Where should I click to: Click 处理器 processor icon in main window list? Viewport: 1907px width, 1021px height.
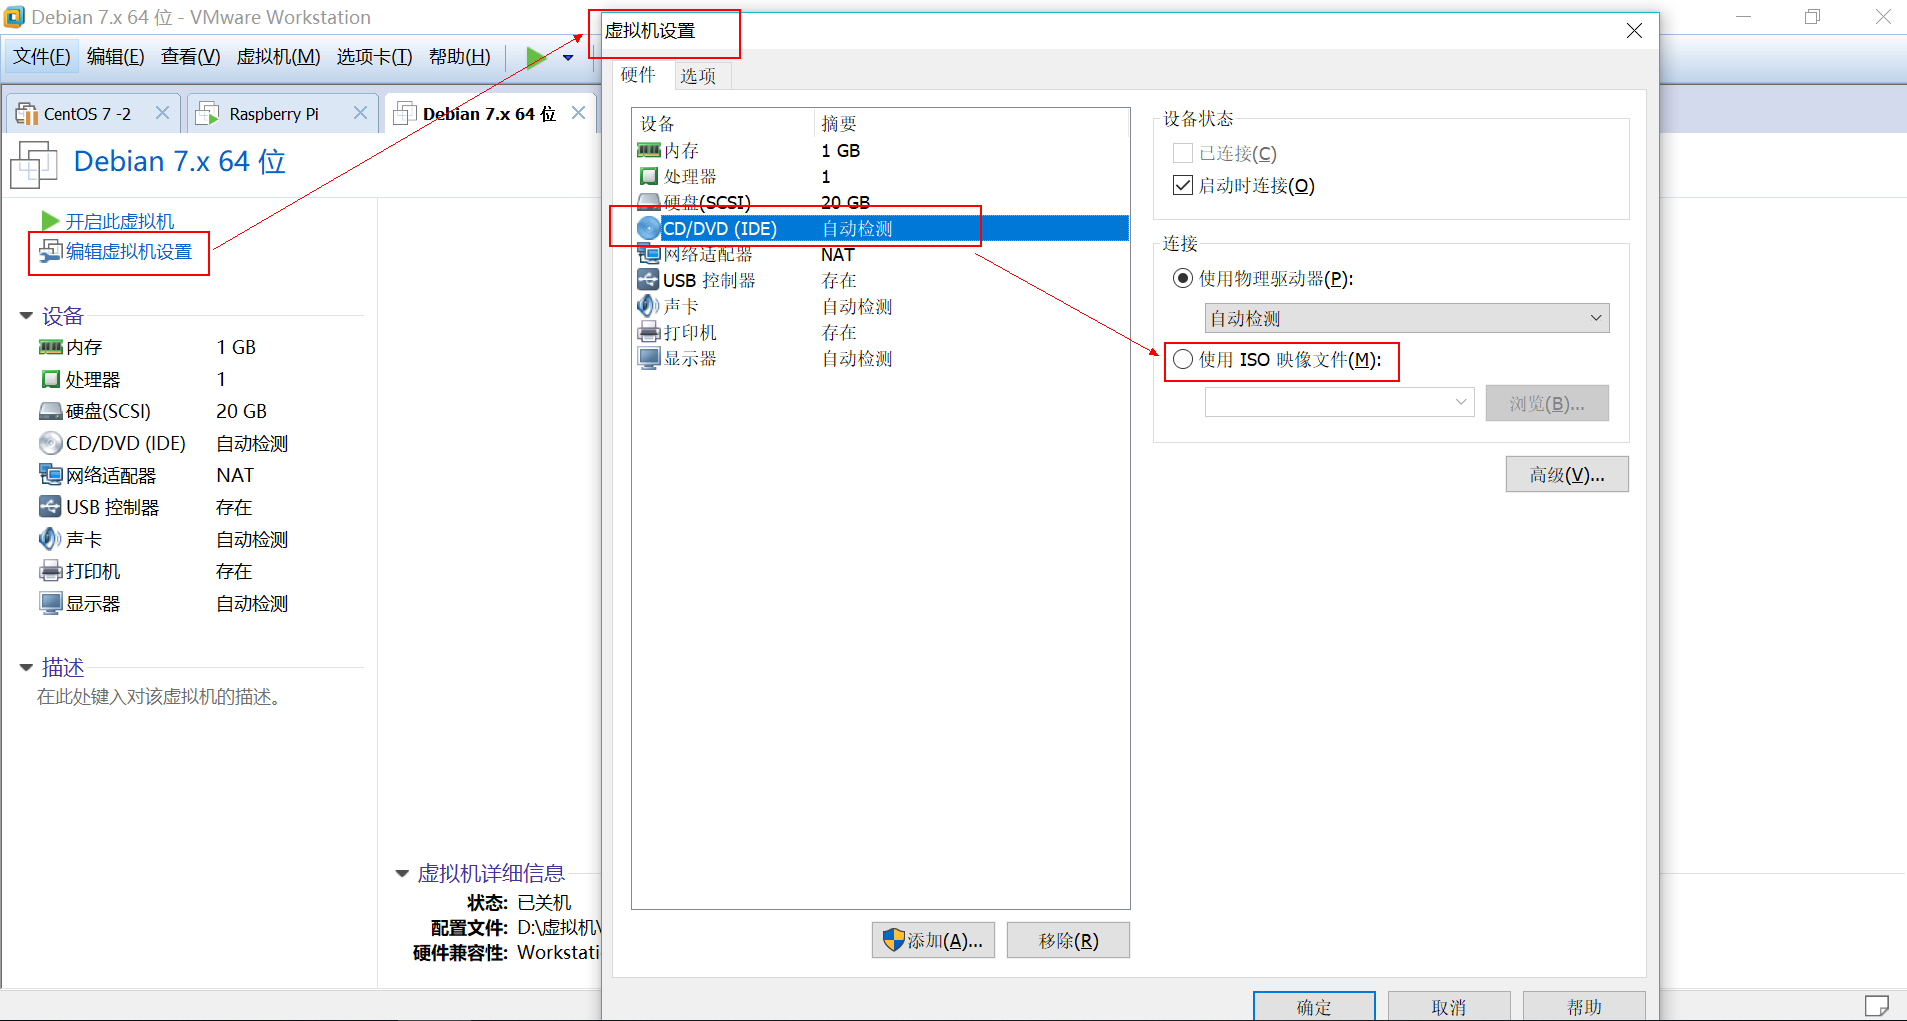[50, 379]
